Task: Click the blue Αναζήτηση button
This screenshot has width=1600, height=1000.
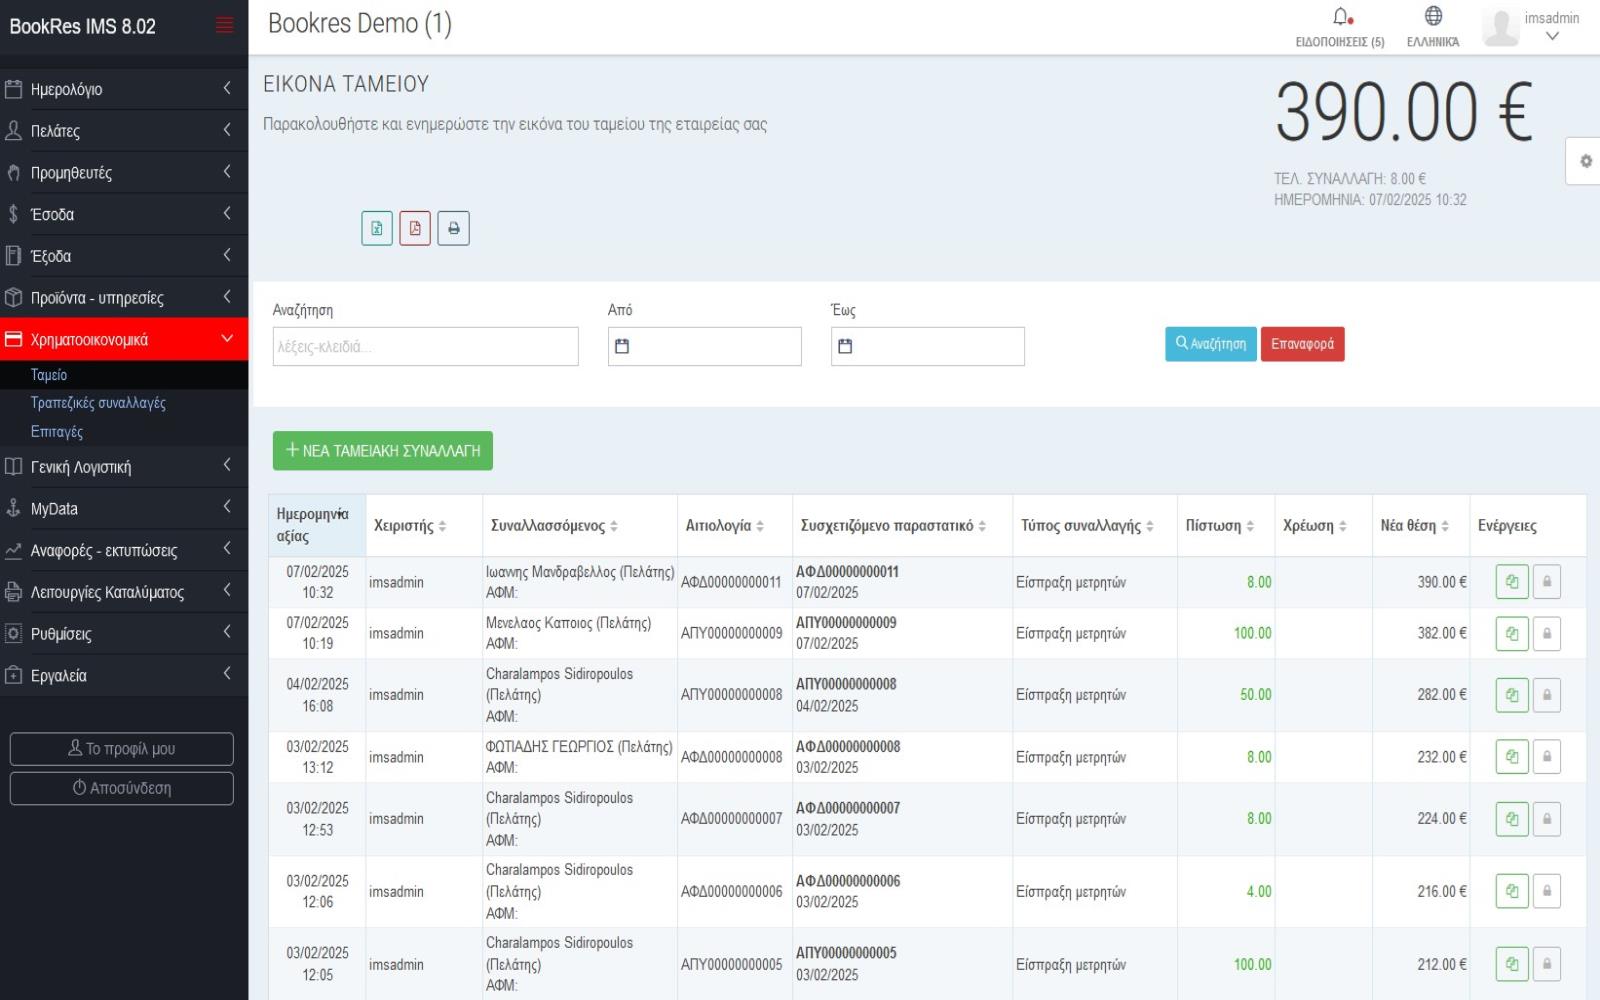Action: [1210, 344]
